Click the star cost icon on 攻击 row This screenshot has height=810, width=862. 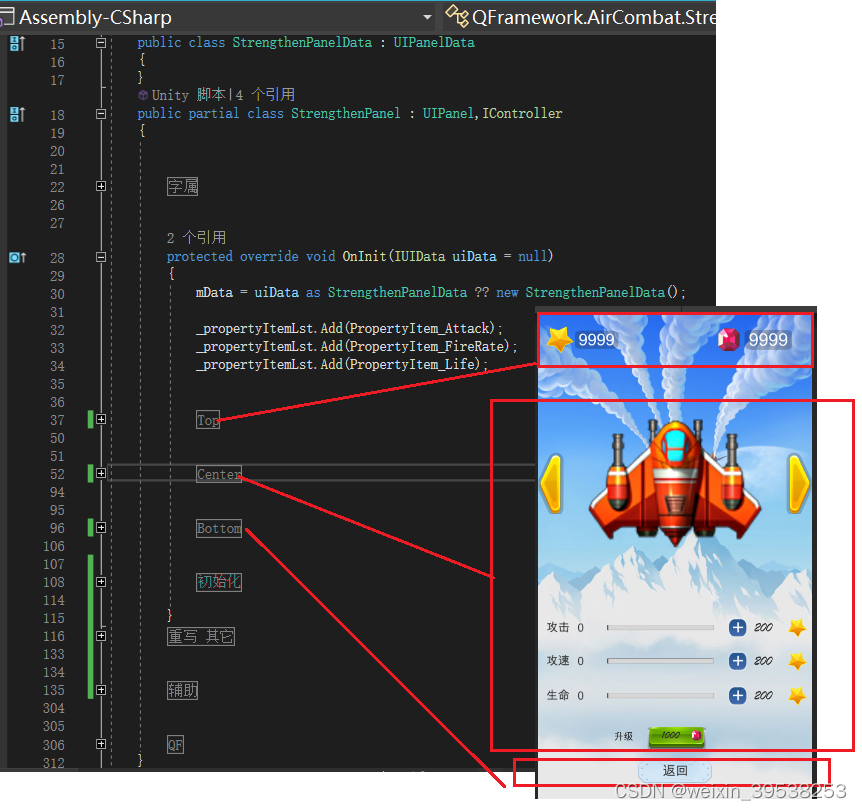[x=797, y=627]
